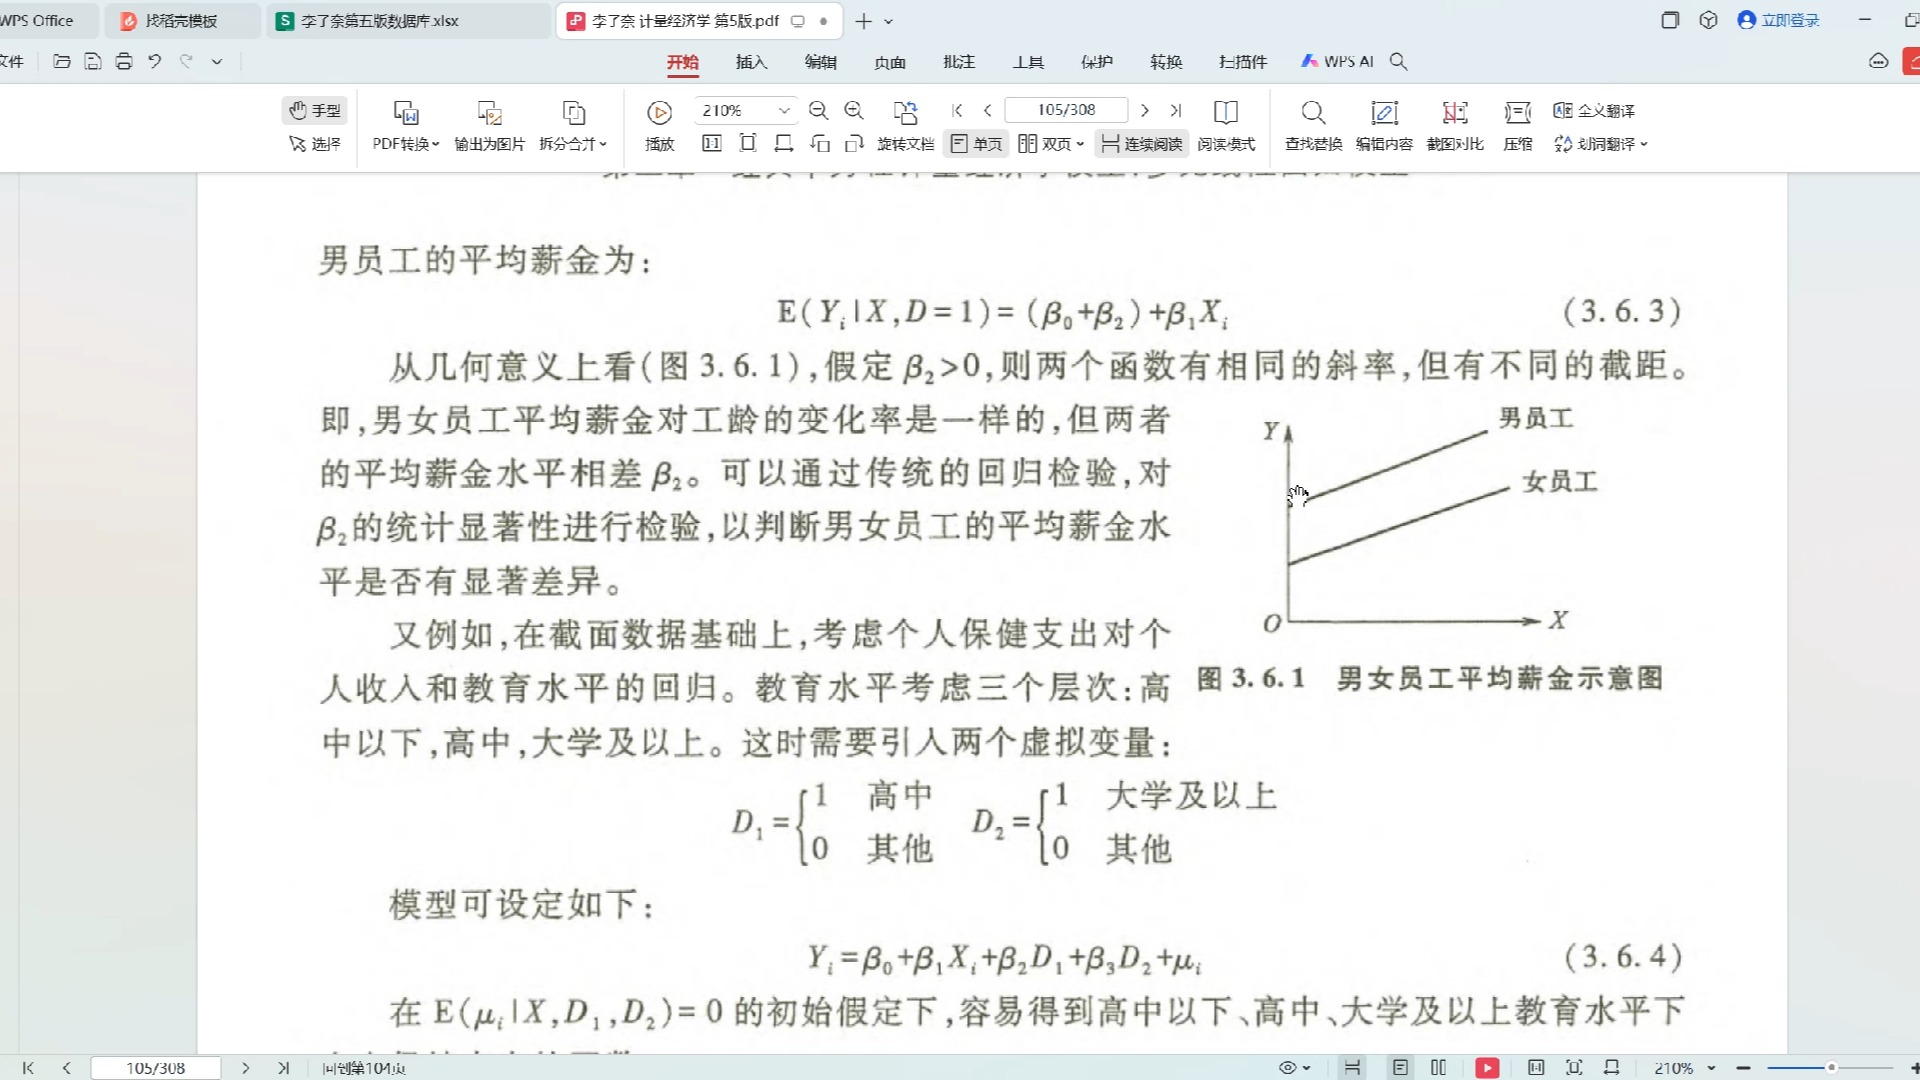The width and height of the screenshot is (1920, 1080).
Task: Click status bar page field 105/308
Action: [x=156, y=1068]
